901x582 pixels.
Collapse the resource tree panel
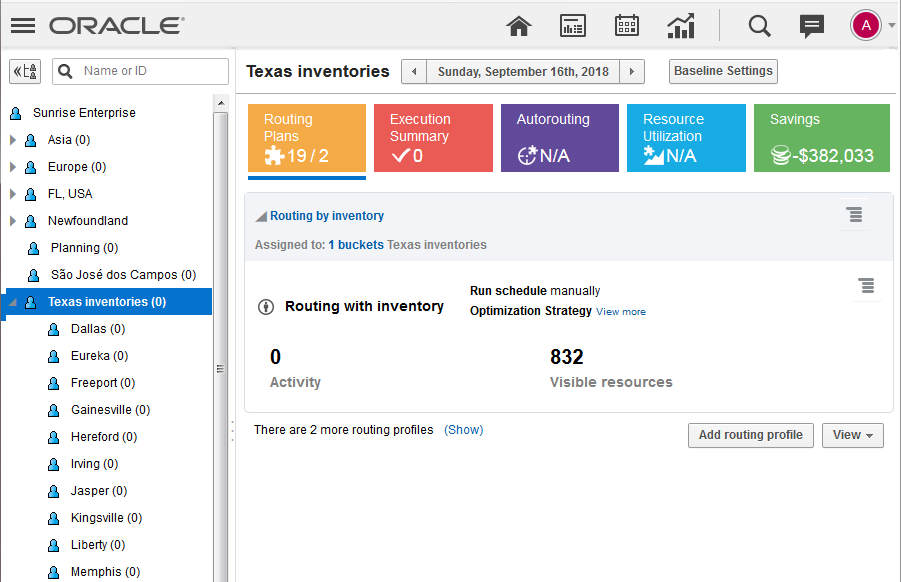point(25,71)
